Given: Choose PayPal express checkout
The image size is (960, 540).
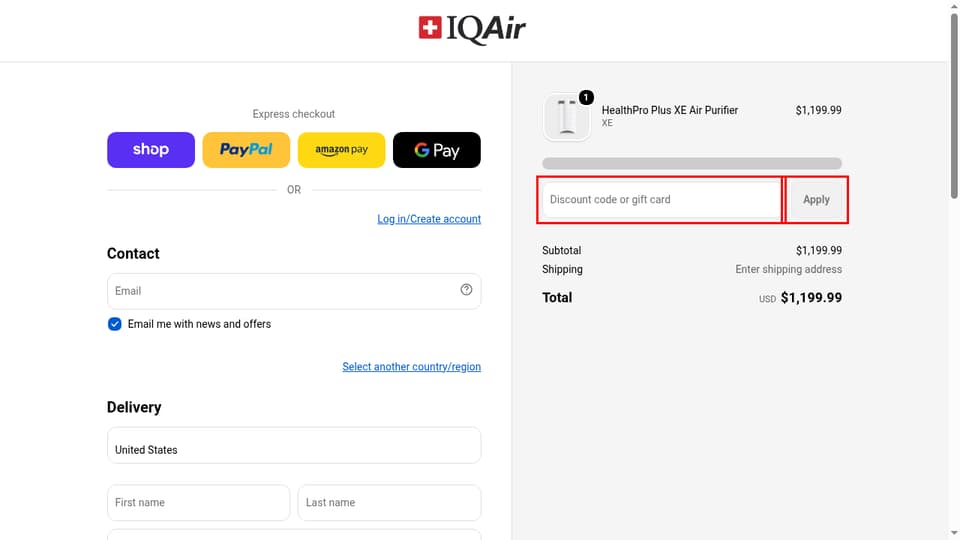Looking at the screenshot, I should [246, 150].
